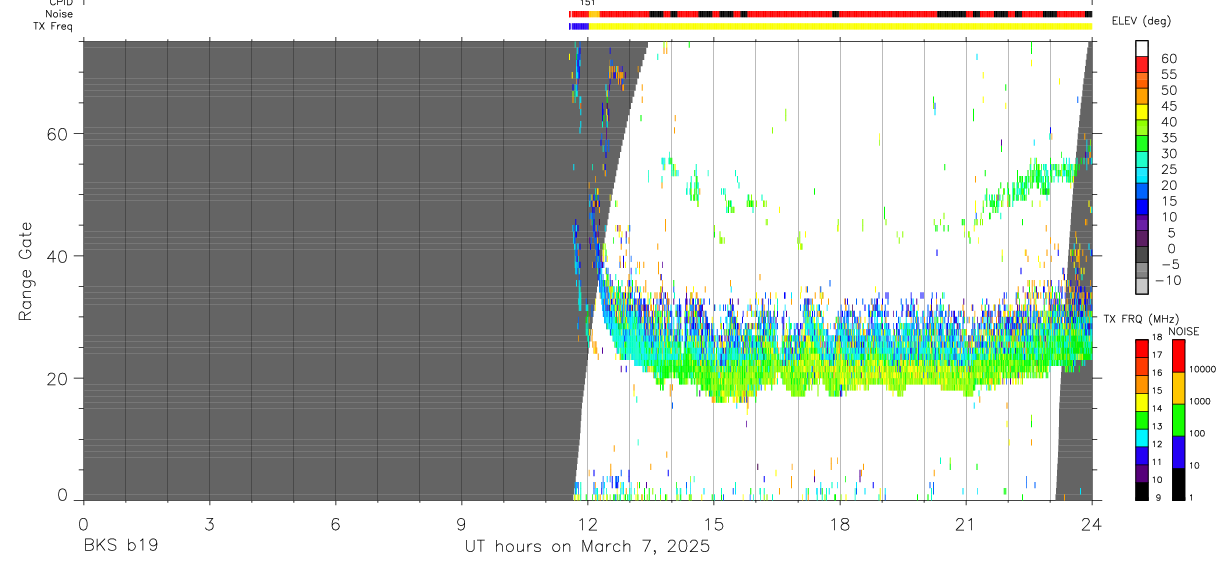The width and height of the screenshot is (1228, 567).
Task: Click the white top segment of ELEV colorbar
Action: 1142,49
